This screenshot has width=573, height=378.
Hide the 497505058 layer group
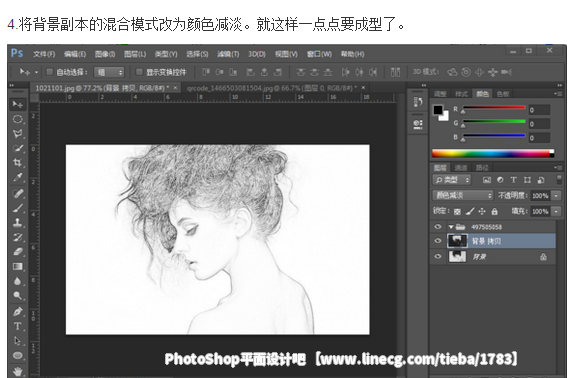438,227
